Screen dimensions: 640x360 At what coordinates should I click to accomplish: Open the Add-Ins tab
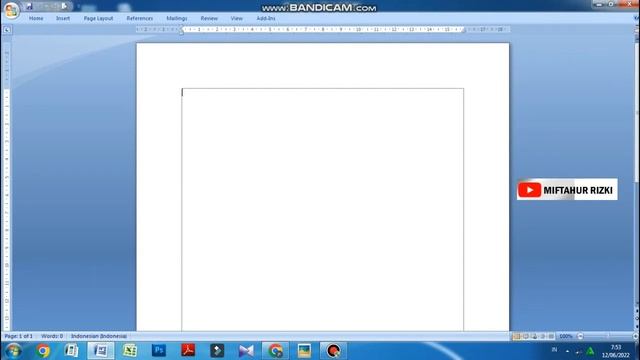point(266,18)
